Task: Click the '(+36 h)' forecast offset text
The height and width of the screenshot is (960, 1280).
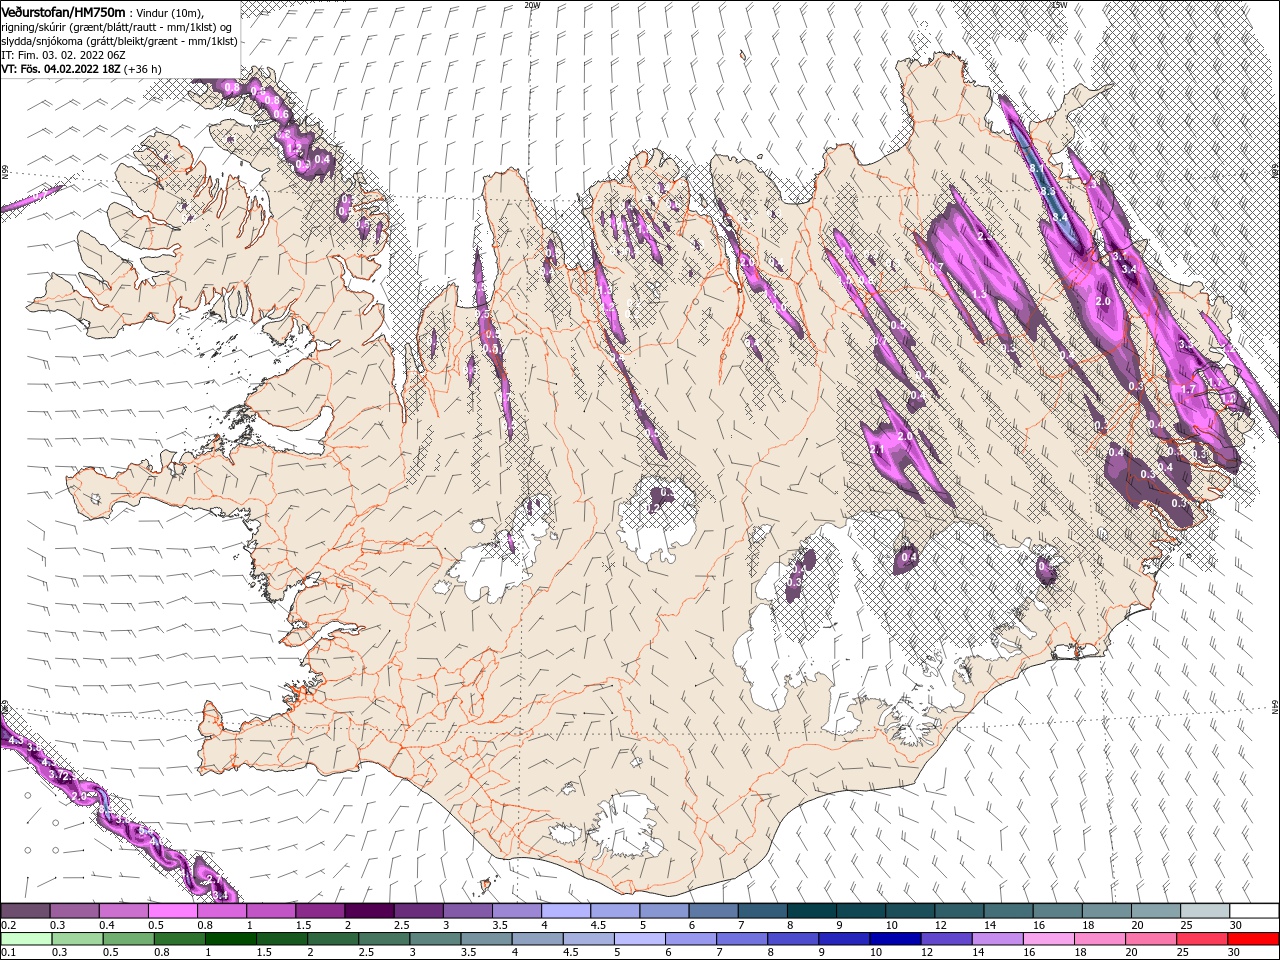Action: tap(143, 69)
